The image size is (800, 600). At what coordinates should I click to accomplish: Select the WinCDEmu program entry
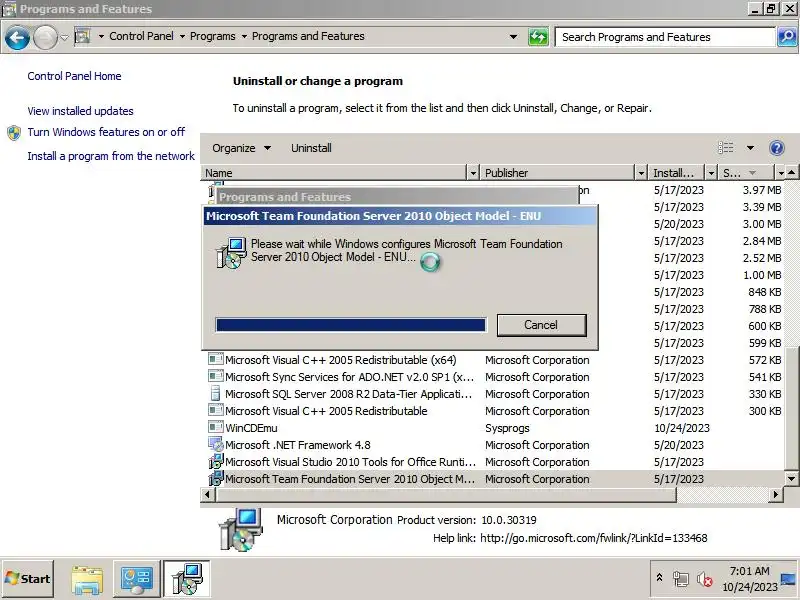click(492, 428)
